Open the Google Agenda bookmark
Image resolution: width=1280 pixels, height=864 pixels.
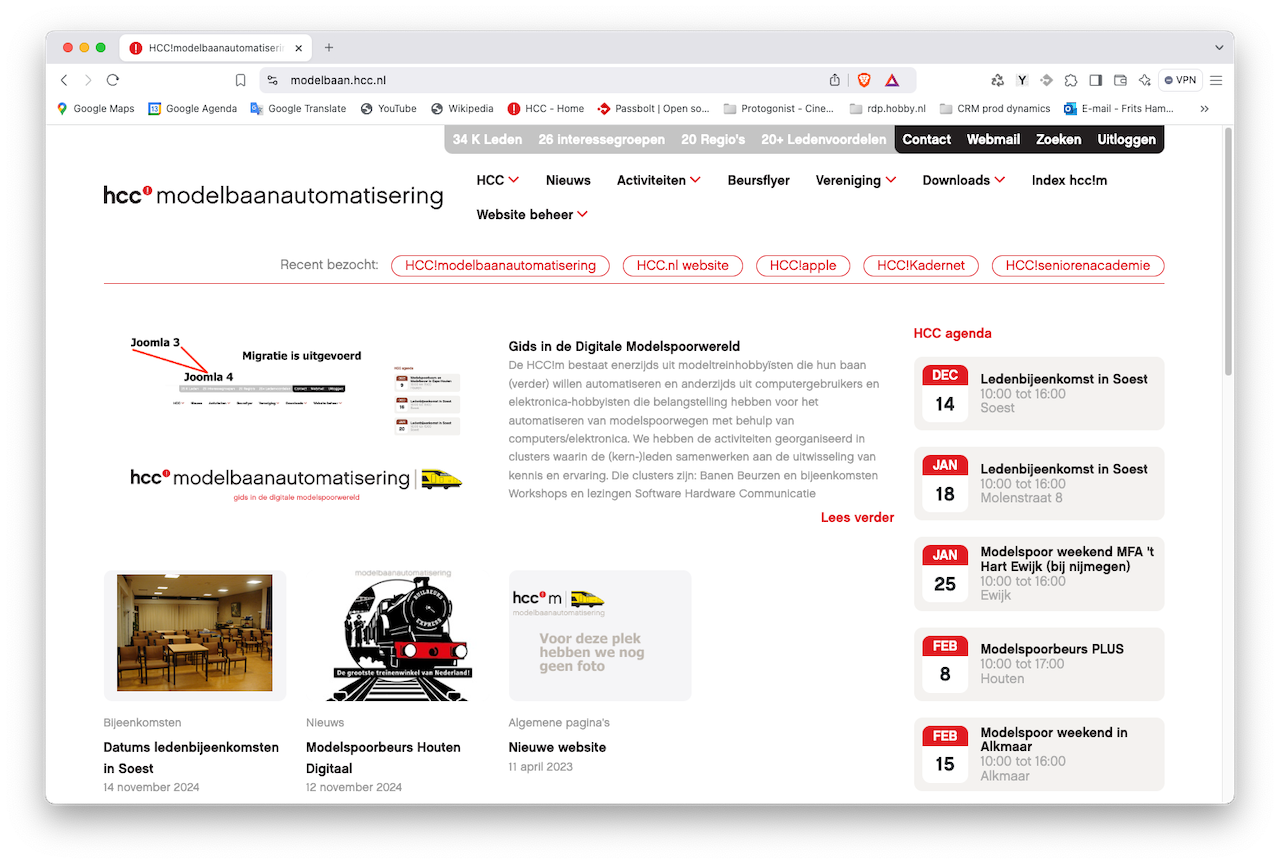192,108
